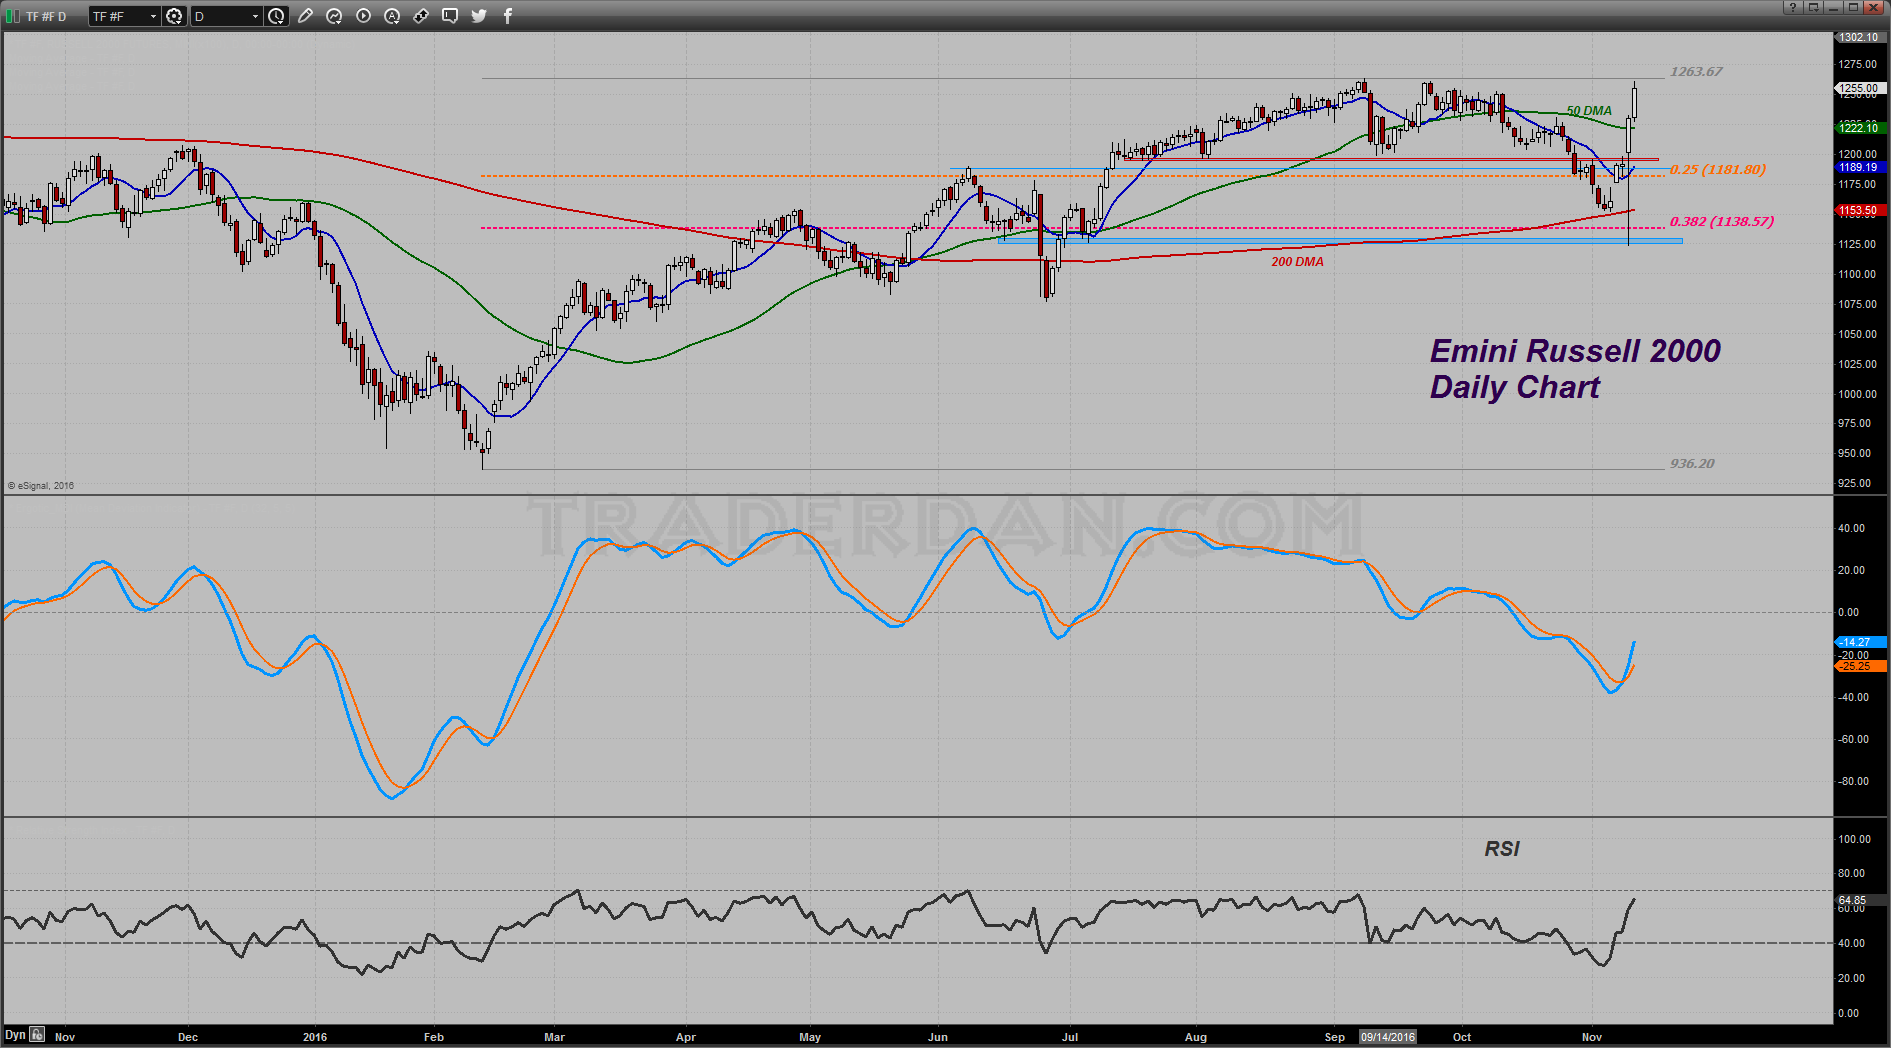This screenshot has width=1891, height=1048.
Task: Open the window layout dropdown button
Action: pos(1813,7)
